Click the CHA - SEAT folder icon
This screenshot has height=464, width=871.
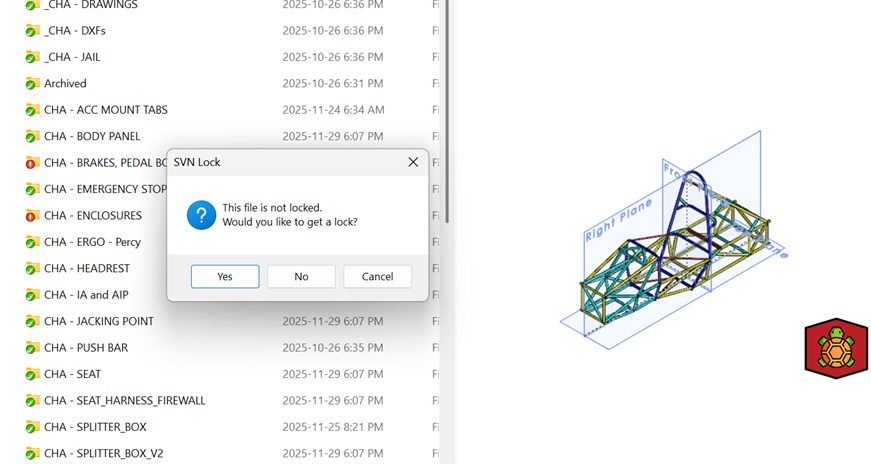[x=32, y=374]
